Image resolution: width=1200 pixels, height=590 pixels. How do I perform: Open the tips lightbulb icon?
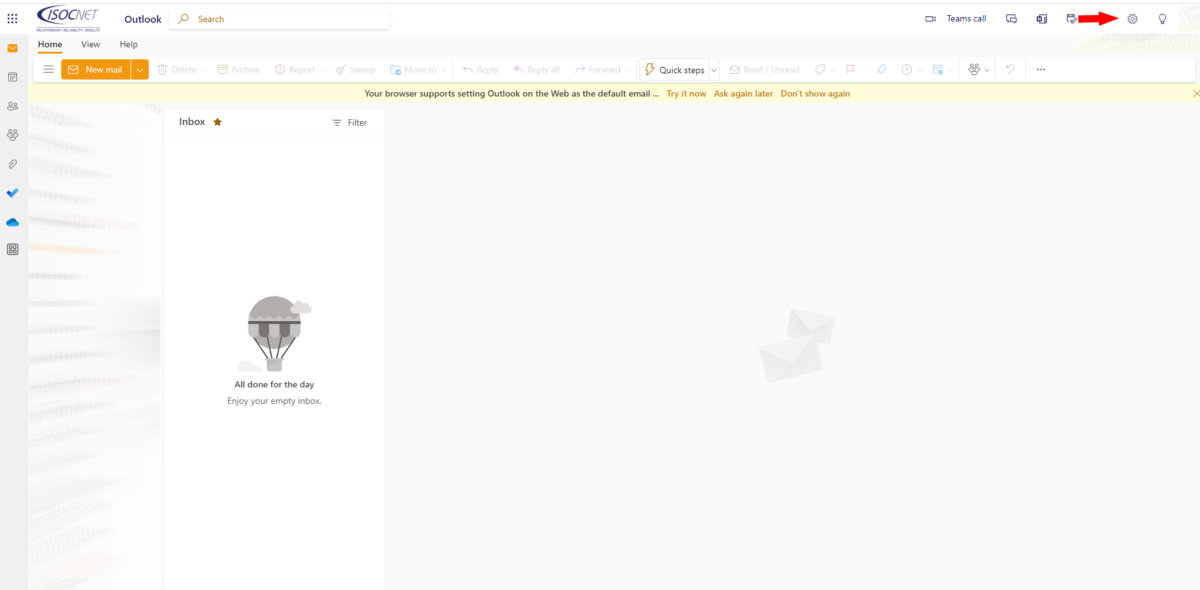[1161, 18]
